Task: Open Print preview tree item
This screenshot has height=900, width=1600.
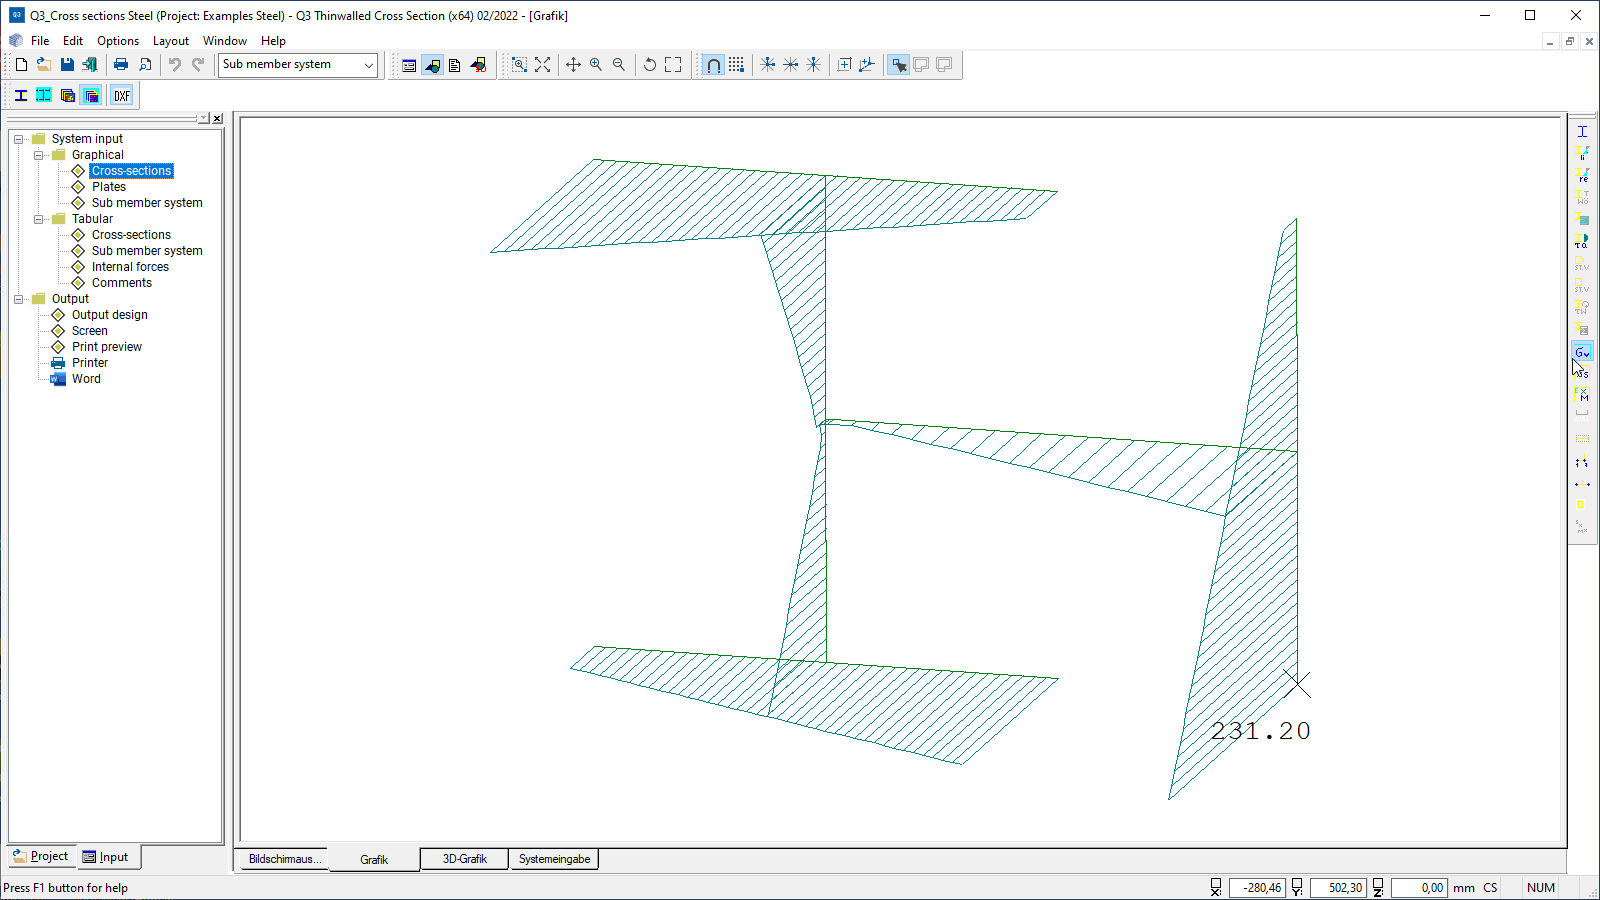Action: click(107, 347)
